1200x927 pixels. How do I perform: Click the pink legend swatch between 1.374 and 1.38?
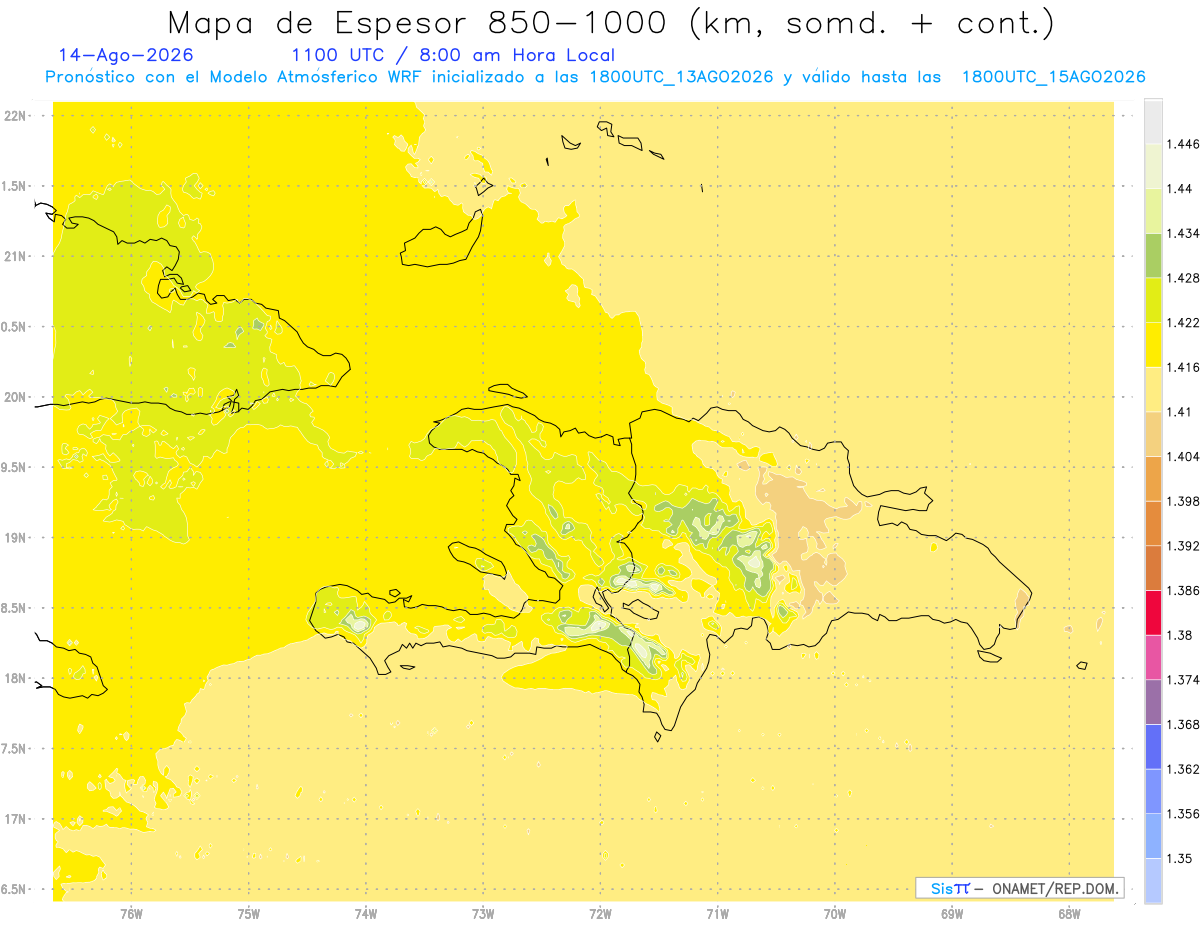click(1153, 657)
